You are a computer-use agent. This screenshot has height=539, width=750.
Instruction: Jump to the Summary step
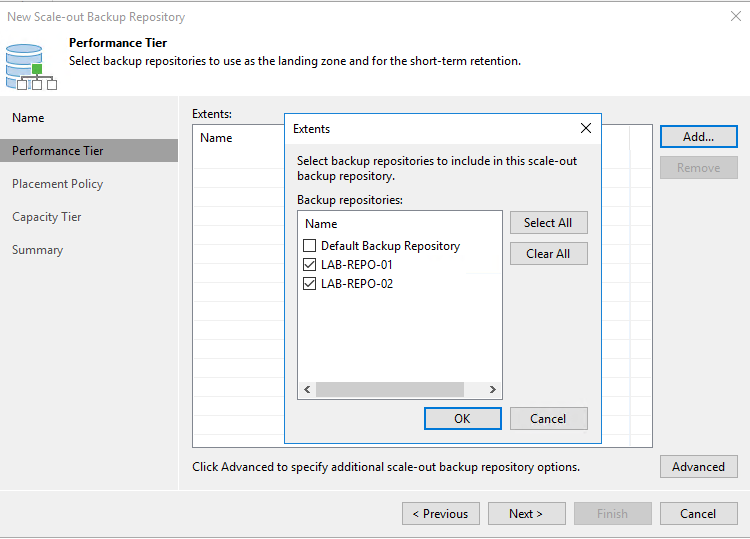click(37, 250)
